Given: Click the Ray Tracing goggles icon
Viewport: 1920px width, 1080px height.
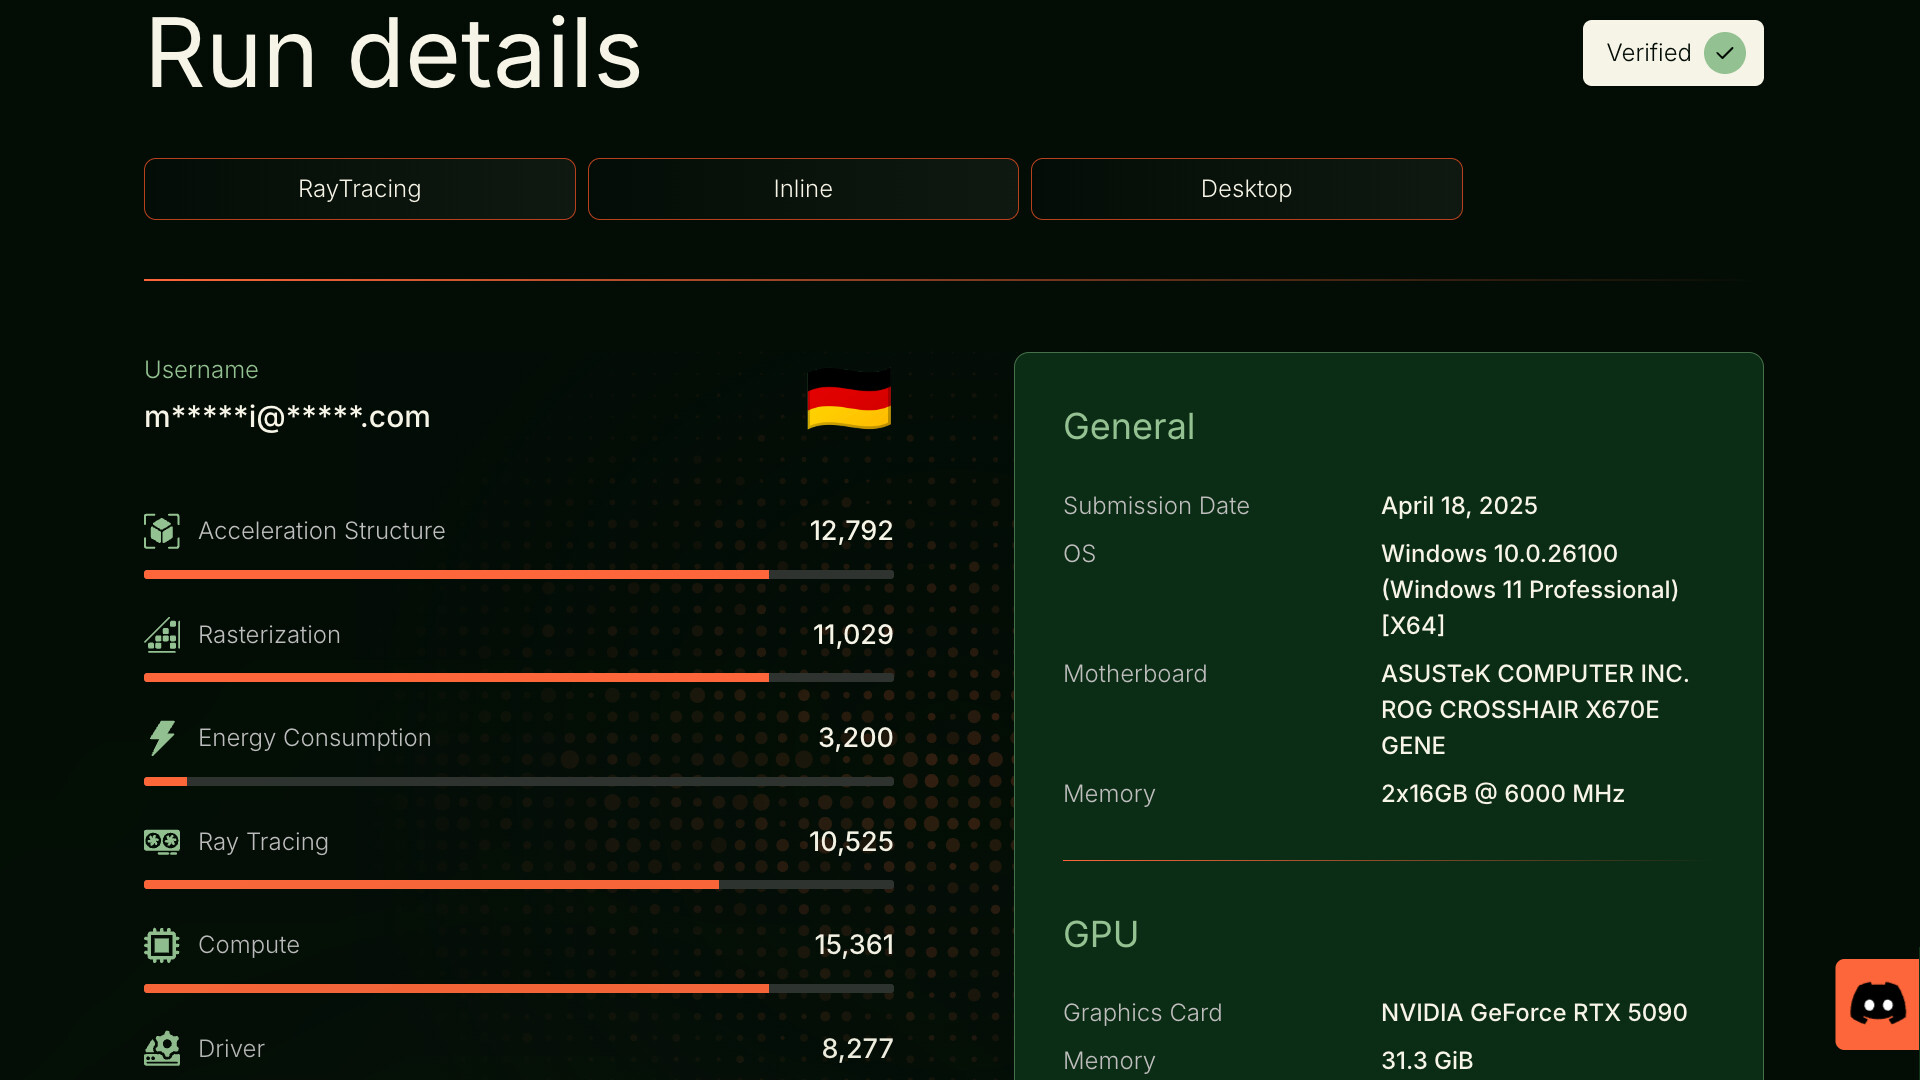Looking at the screenshot, I should pyautogui.click(x=161, y=842).
